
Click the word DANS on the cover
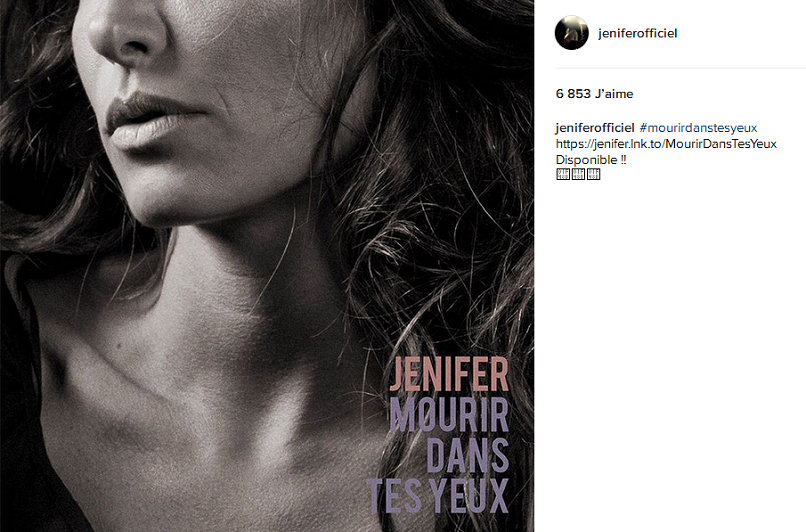coord(467,455)
